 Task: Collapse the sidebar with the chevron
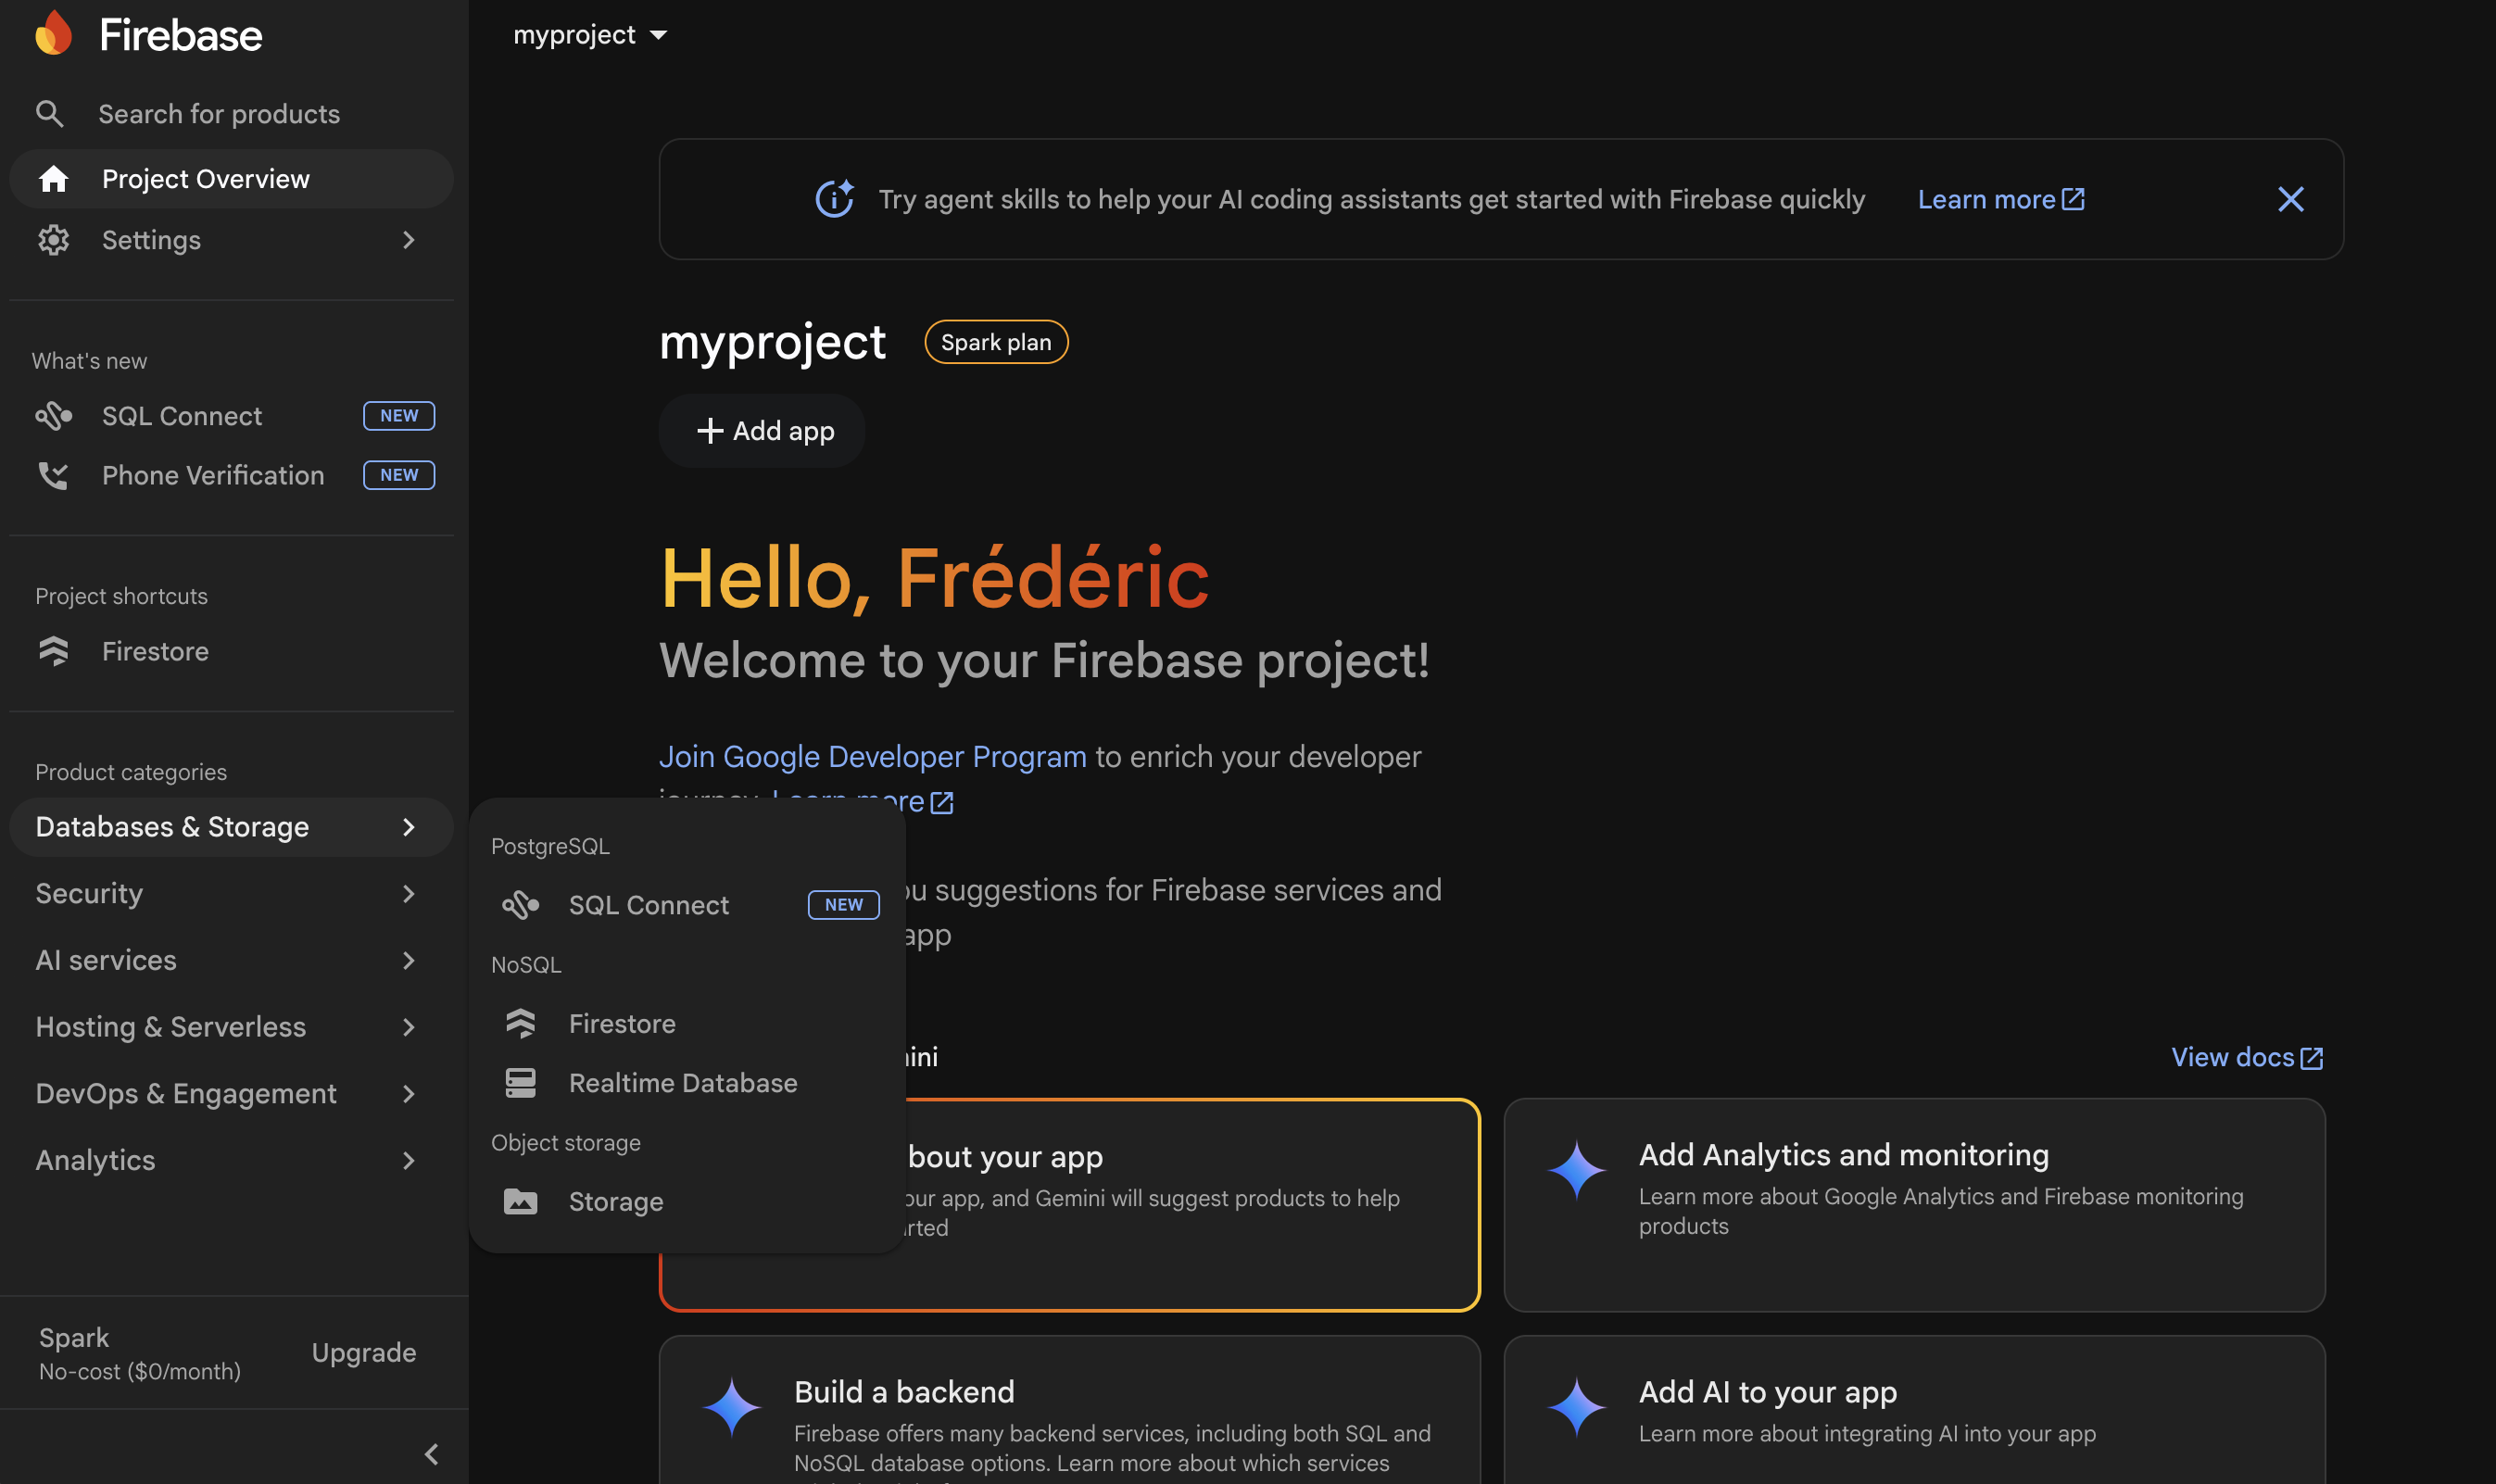[x=432, y=1454]
